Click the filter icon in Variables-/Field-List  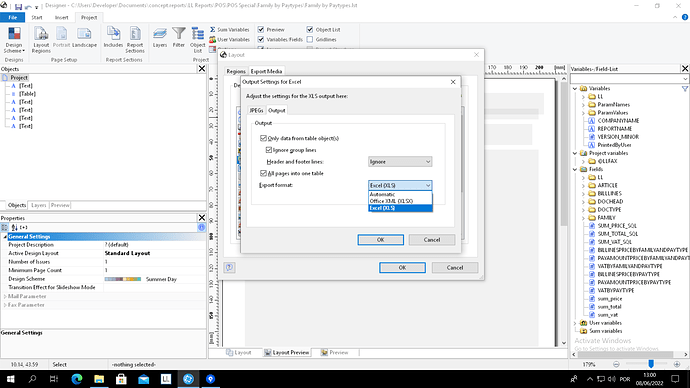[685, 88]
